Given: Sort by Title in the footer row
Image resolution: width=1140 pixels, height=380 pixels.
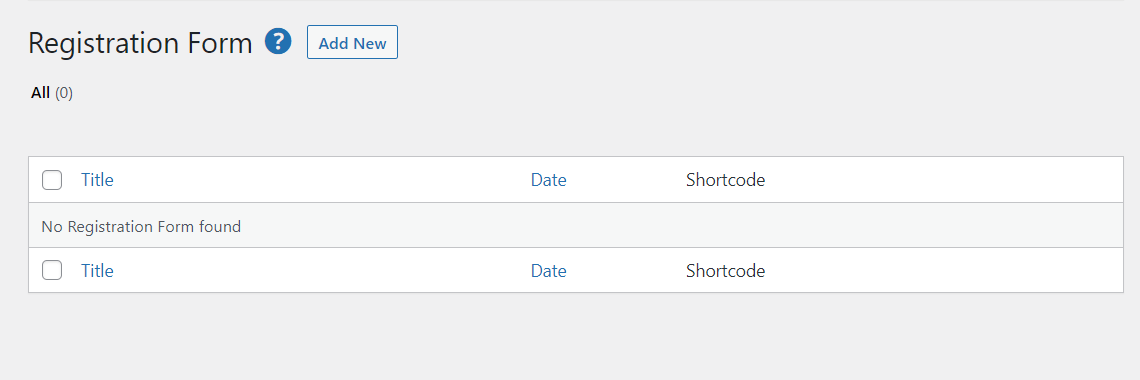Looking at the screenshot, I should point(97,271).
